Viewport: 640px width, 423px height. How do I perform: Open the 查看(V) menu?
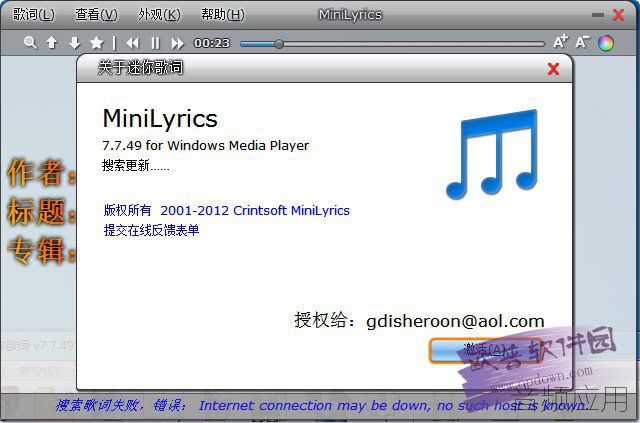tap(96, 15)
